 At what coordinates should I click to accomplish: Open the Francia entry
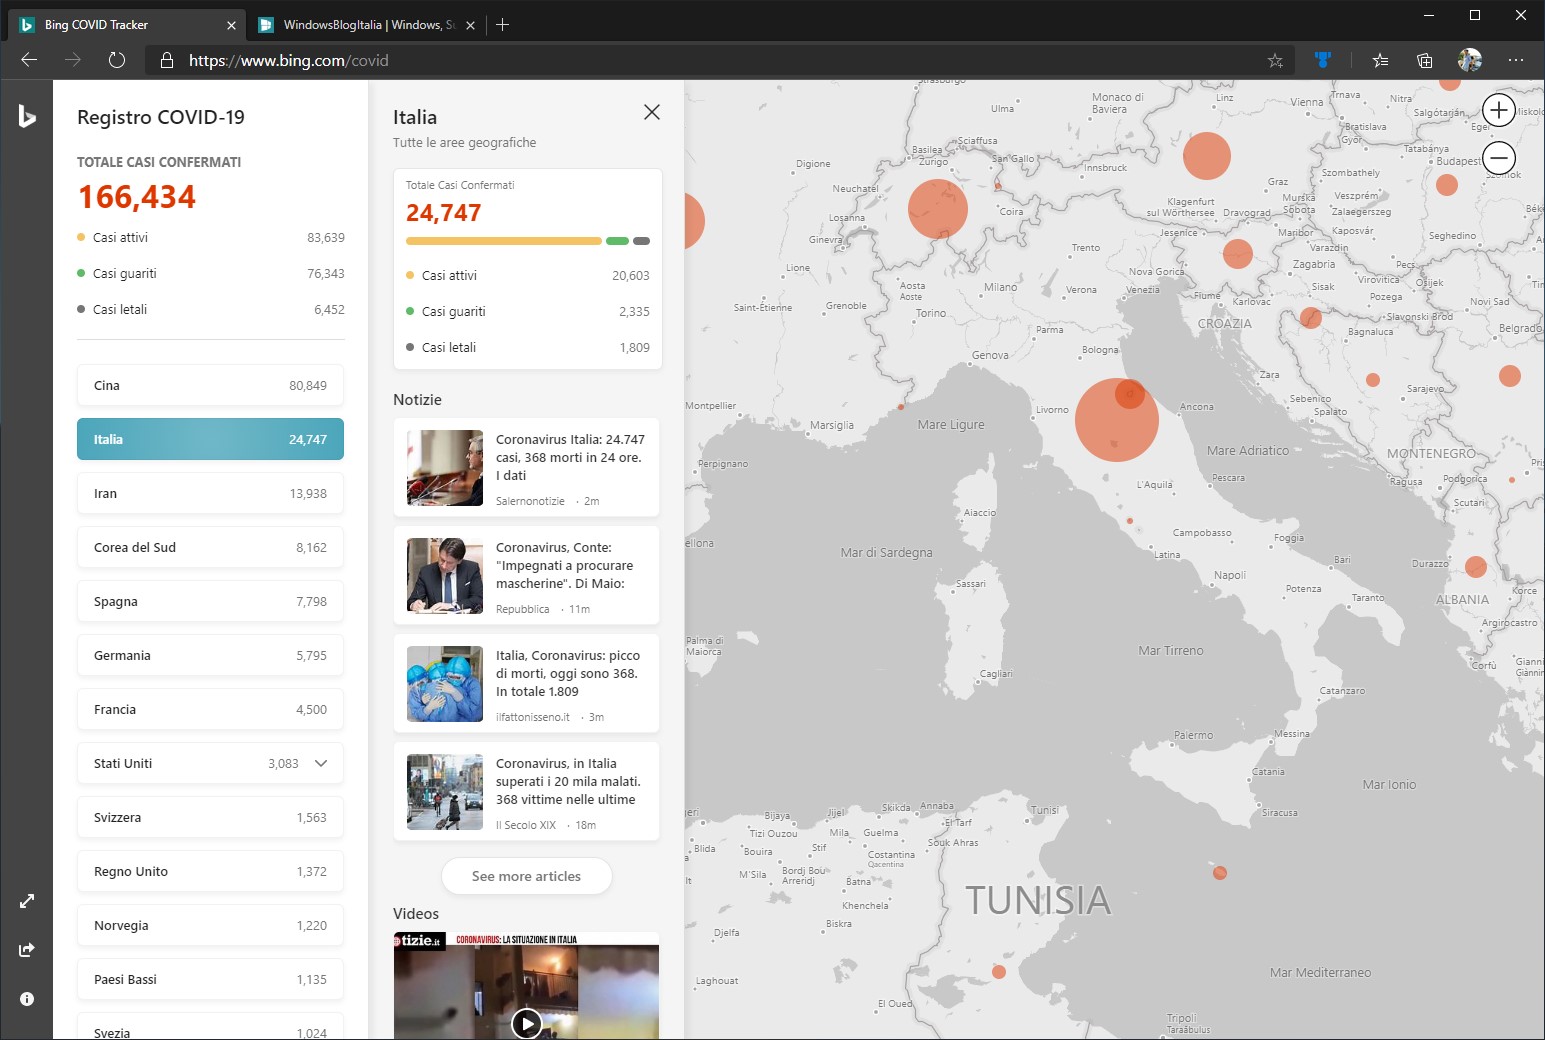coord(210,709)
